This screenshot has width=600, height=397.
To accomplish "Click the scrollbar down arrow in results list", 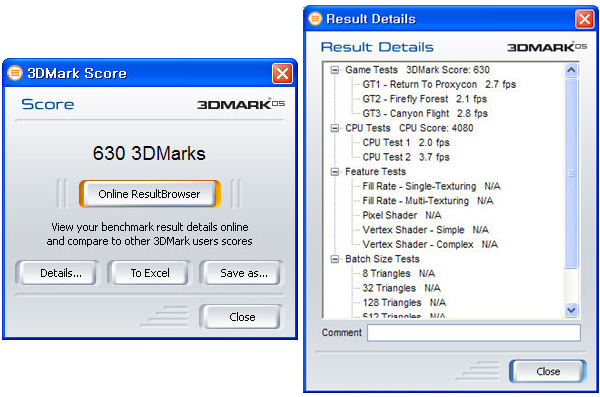I will click(571, 310).
